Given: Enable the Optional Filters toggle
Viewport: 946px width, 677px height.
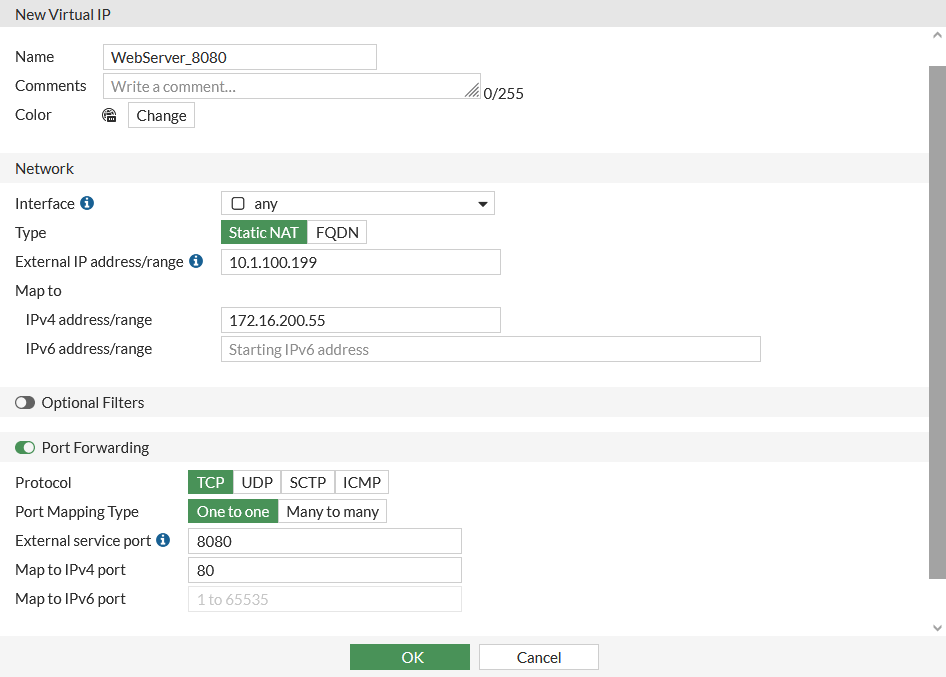Looking at the screenshot, I should 25,402.
